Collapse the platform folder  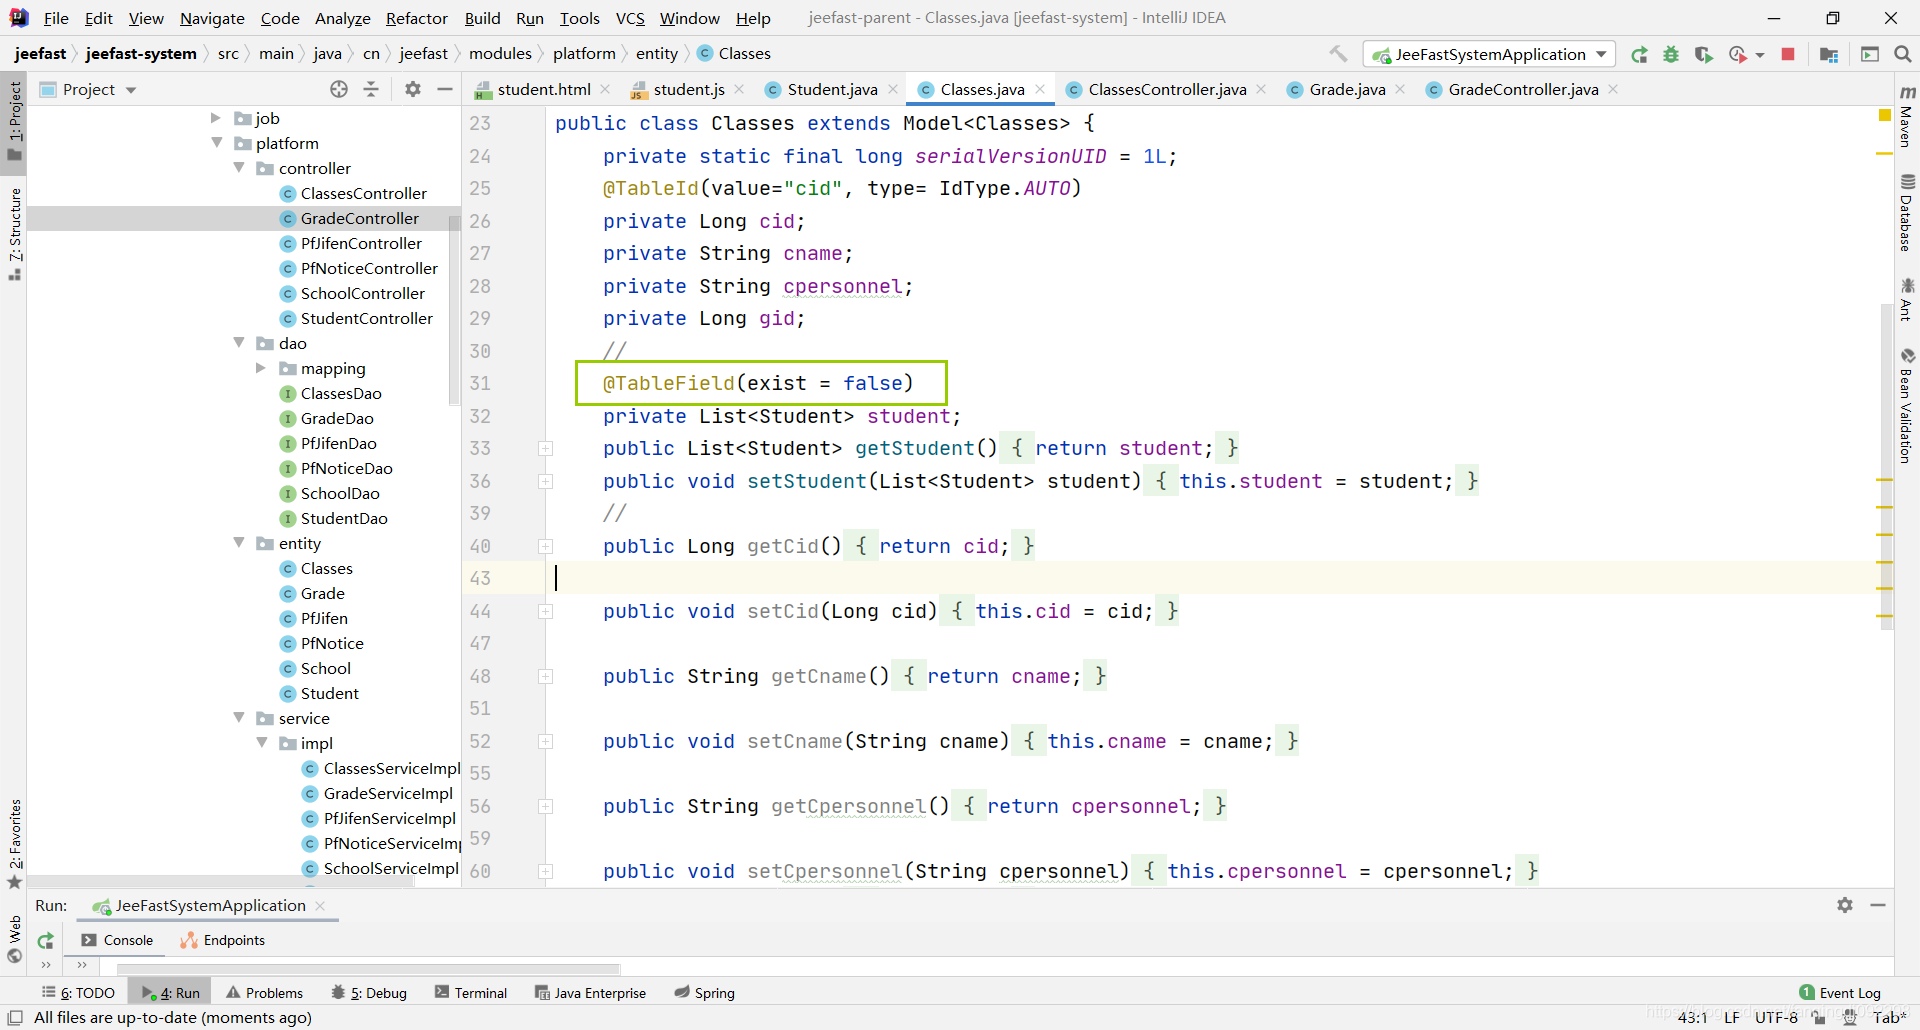(217, 143)
